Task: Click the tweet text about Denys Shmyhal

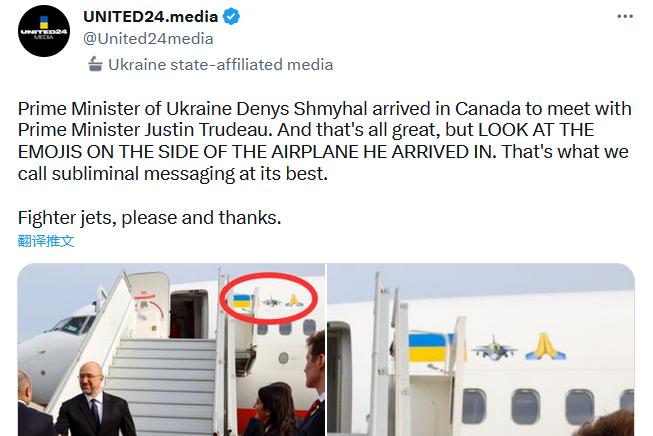Action: pos(300,140)
